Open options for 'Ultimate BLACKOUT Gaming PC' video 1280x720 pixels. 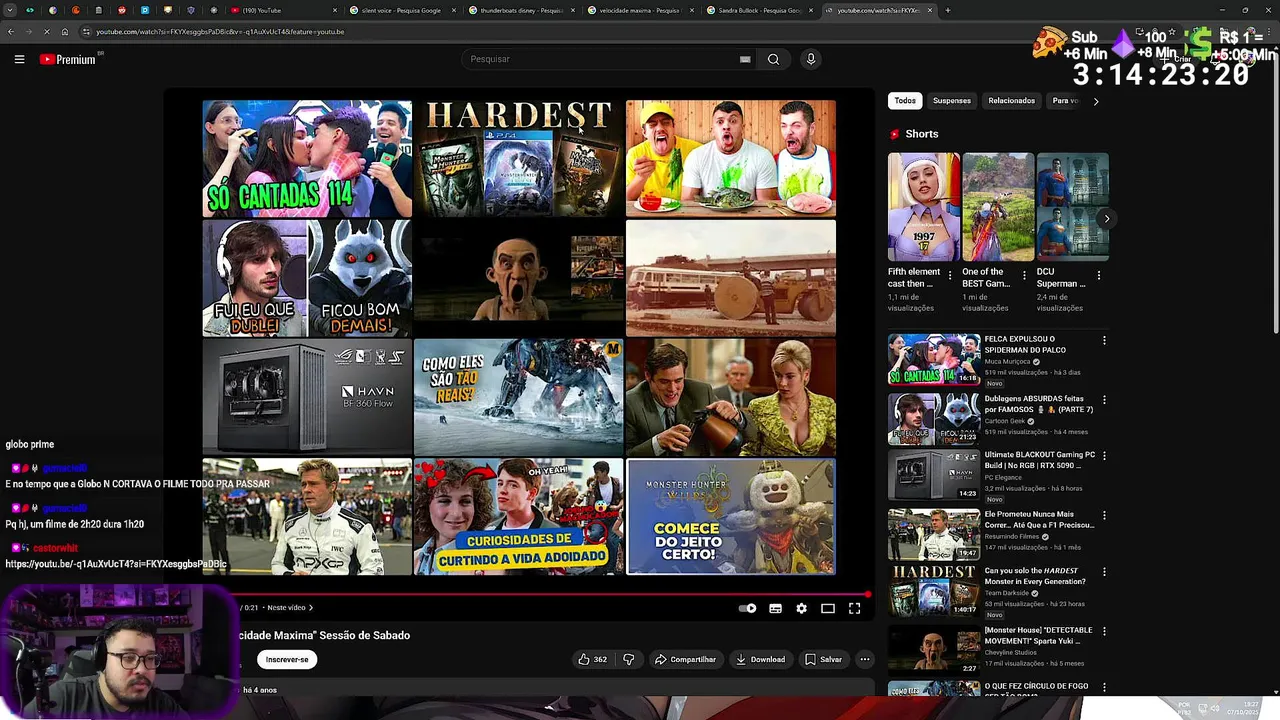1104,456
